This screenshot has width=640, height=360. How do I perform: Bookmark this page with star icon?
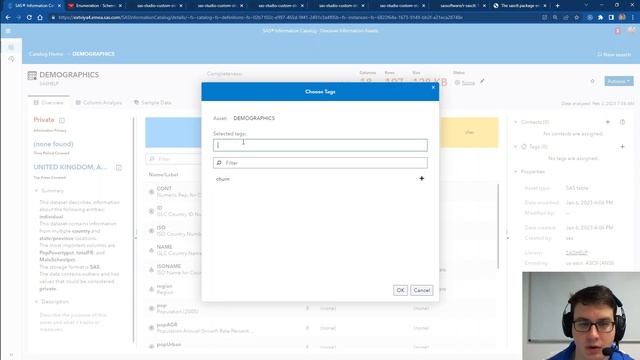pos(577,18)
